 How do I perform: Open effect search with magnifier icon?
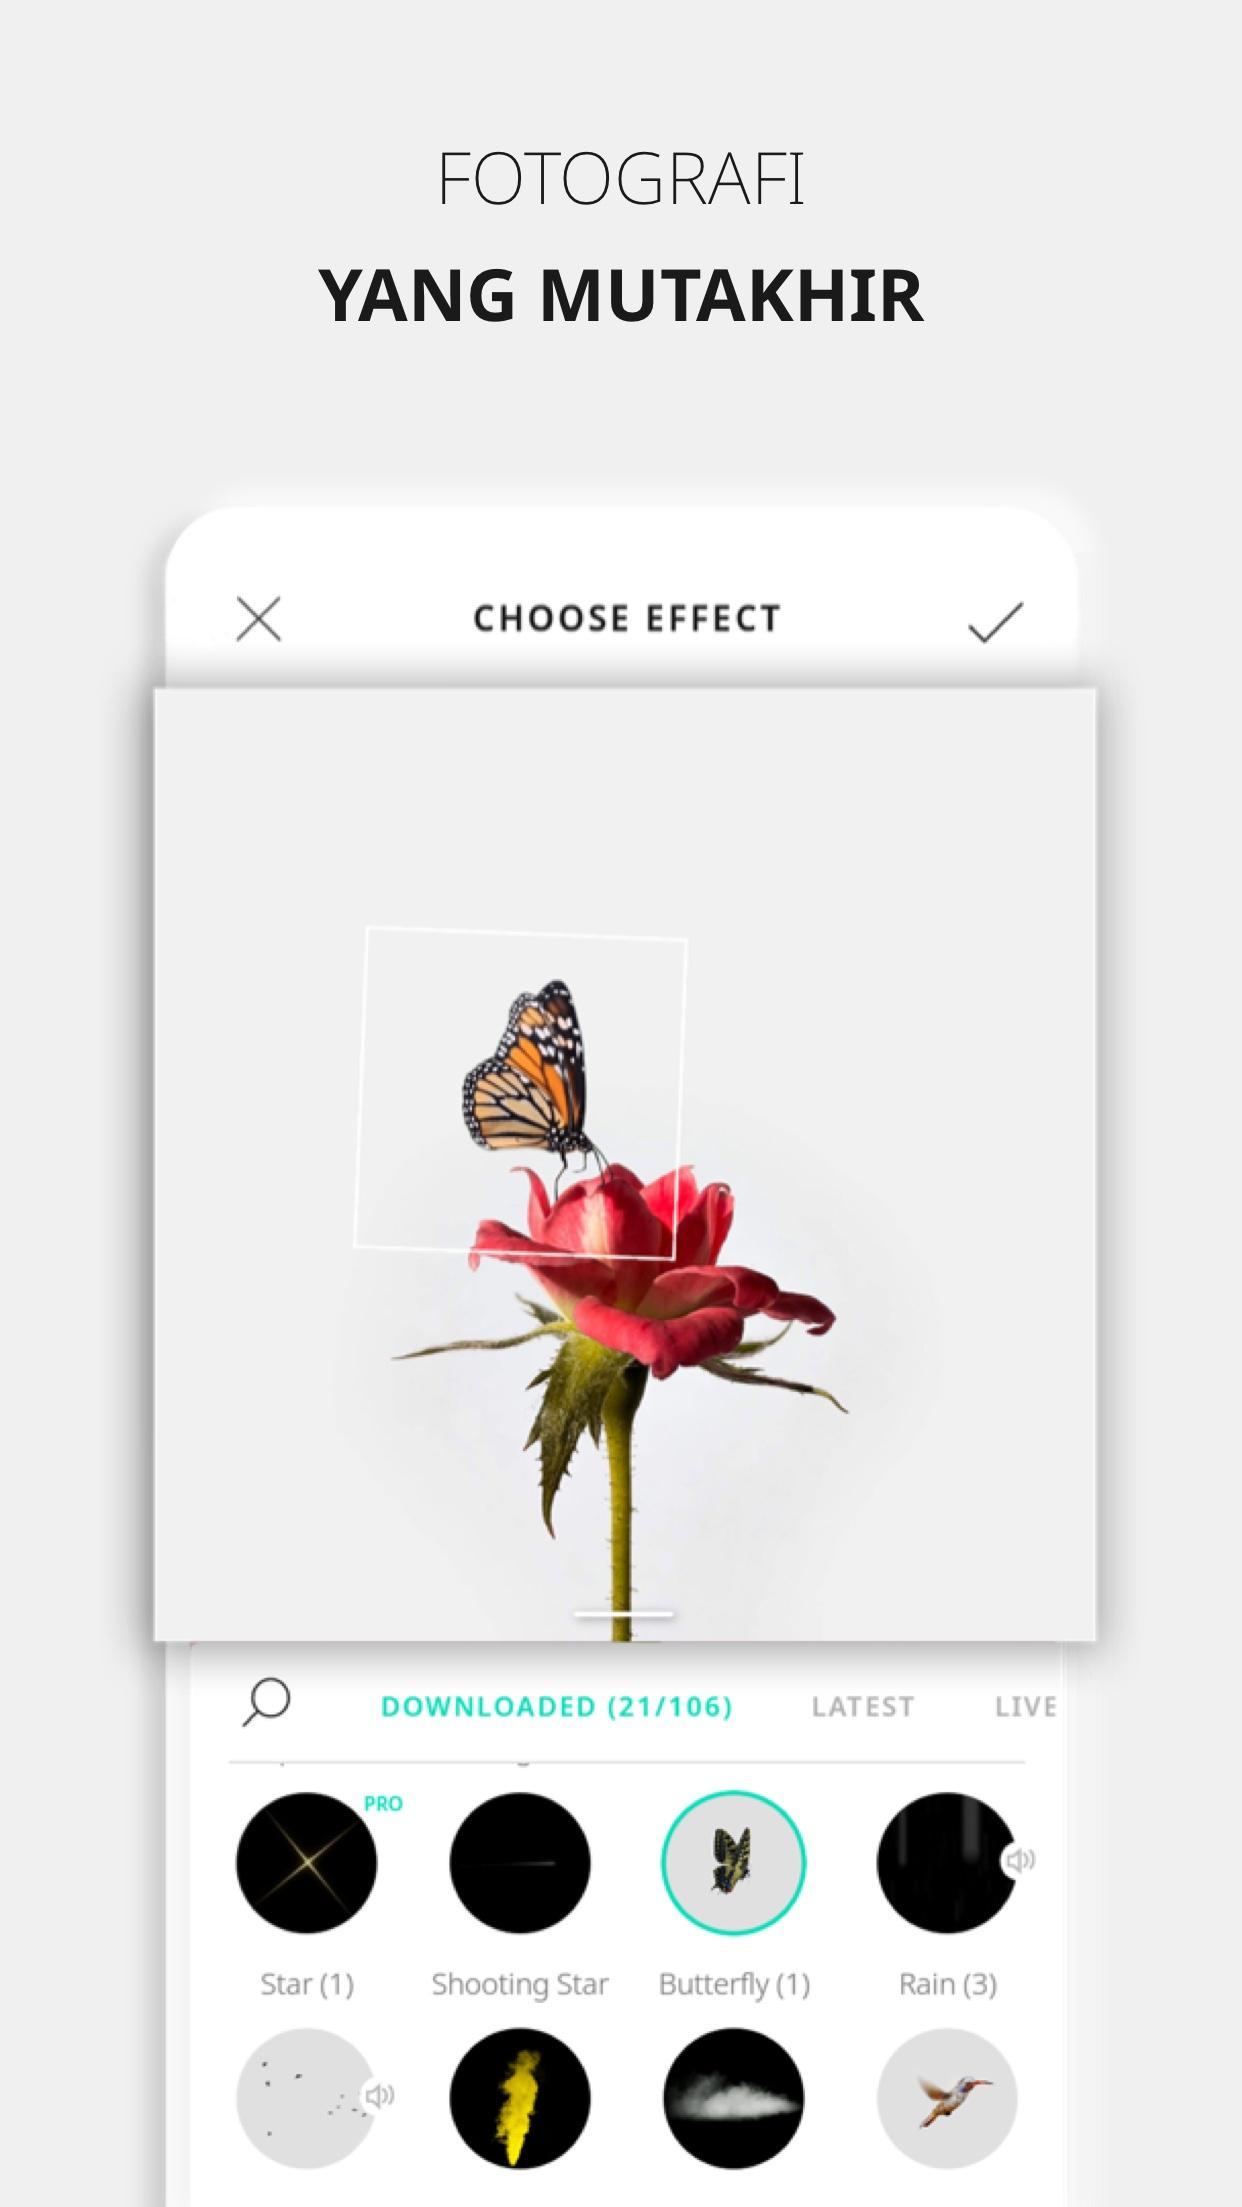point(267,1703)
